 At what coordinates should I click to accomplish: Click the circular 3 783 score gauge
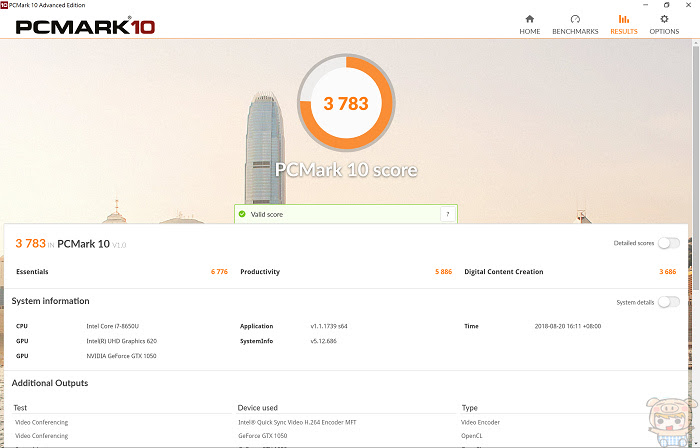[346, 103]
